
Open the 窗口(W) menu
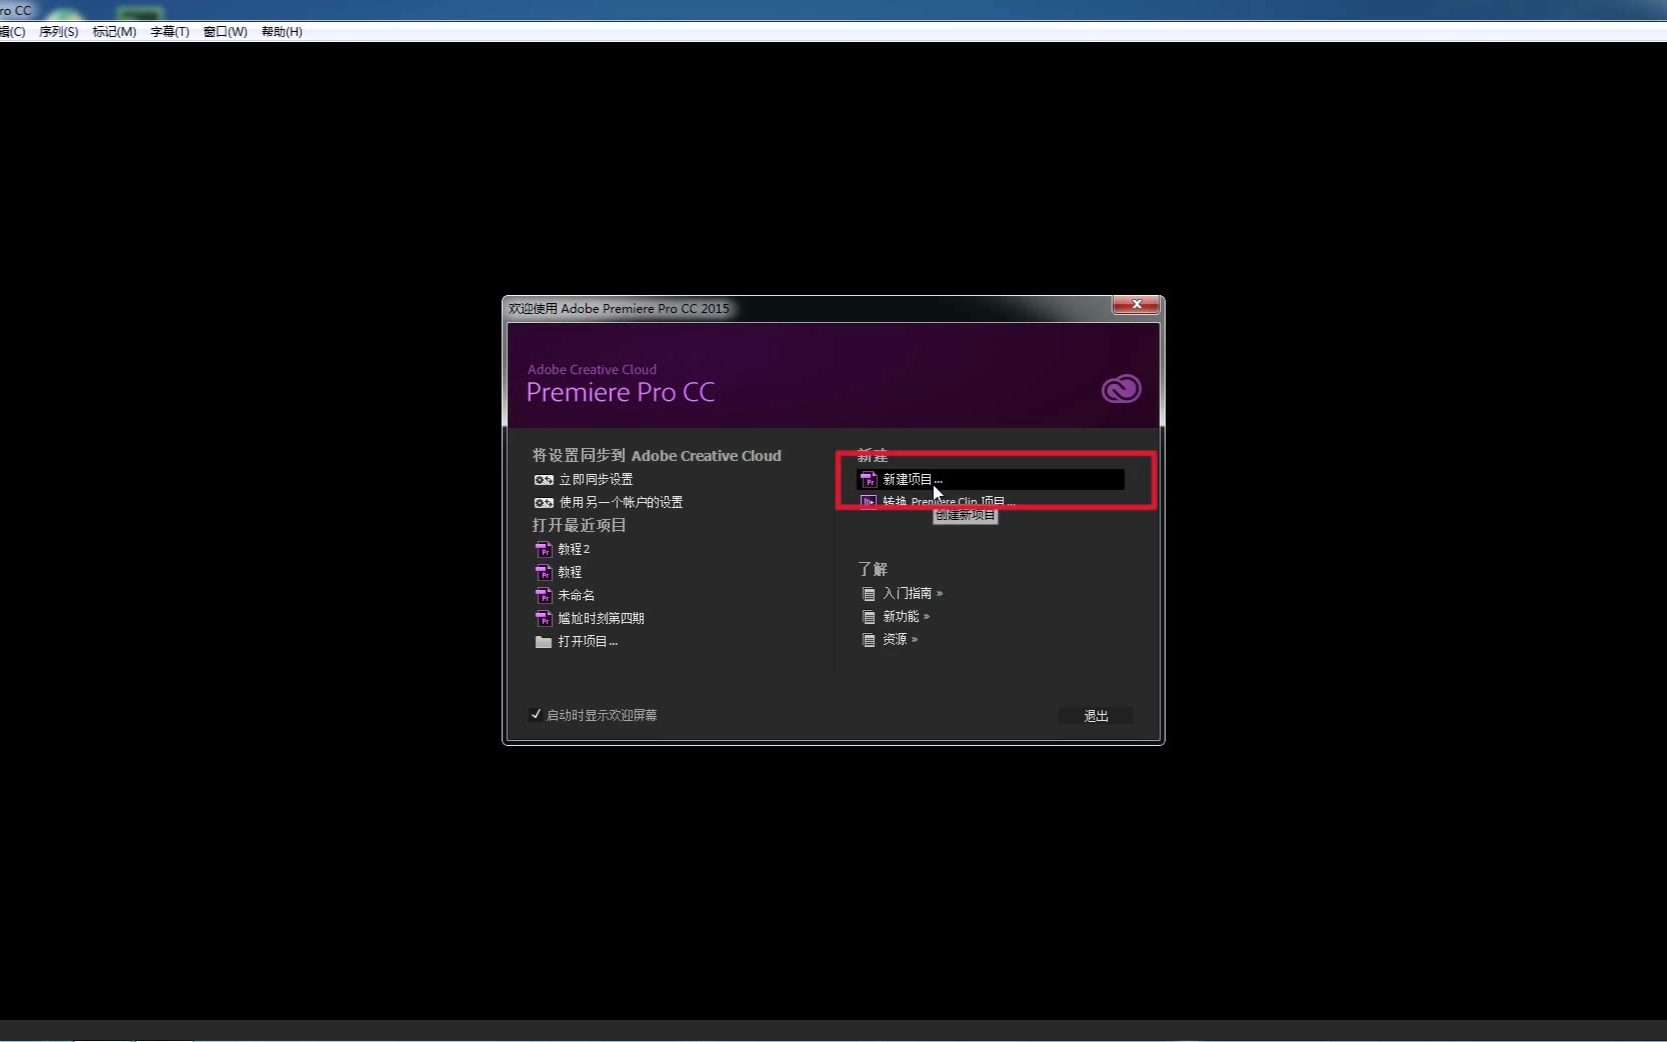(x=225, y=32)
